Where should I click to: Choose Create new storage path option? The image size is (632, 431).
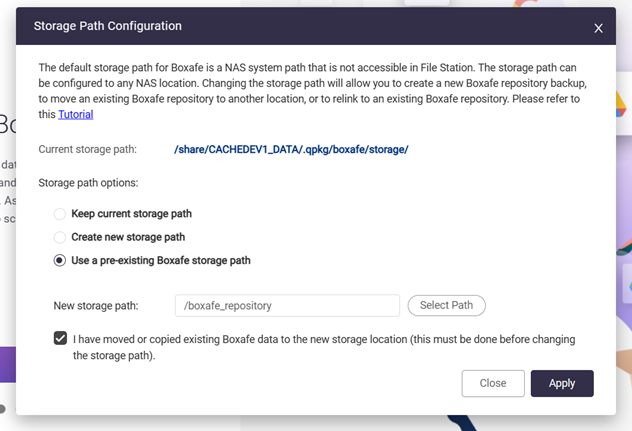pos(60,237)
